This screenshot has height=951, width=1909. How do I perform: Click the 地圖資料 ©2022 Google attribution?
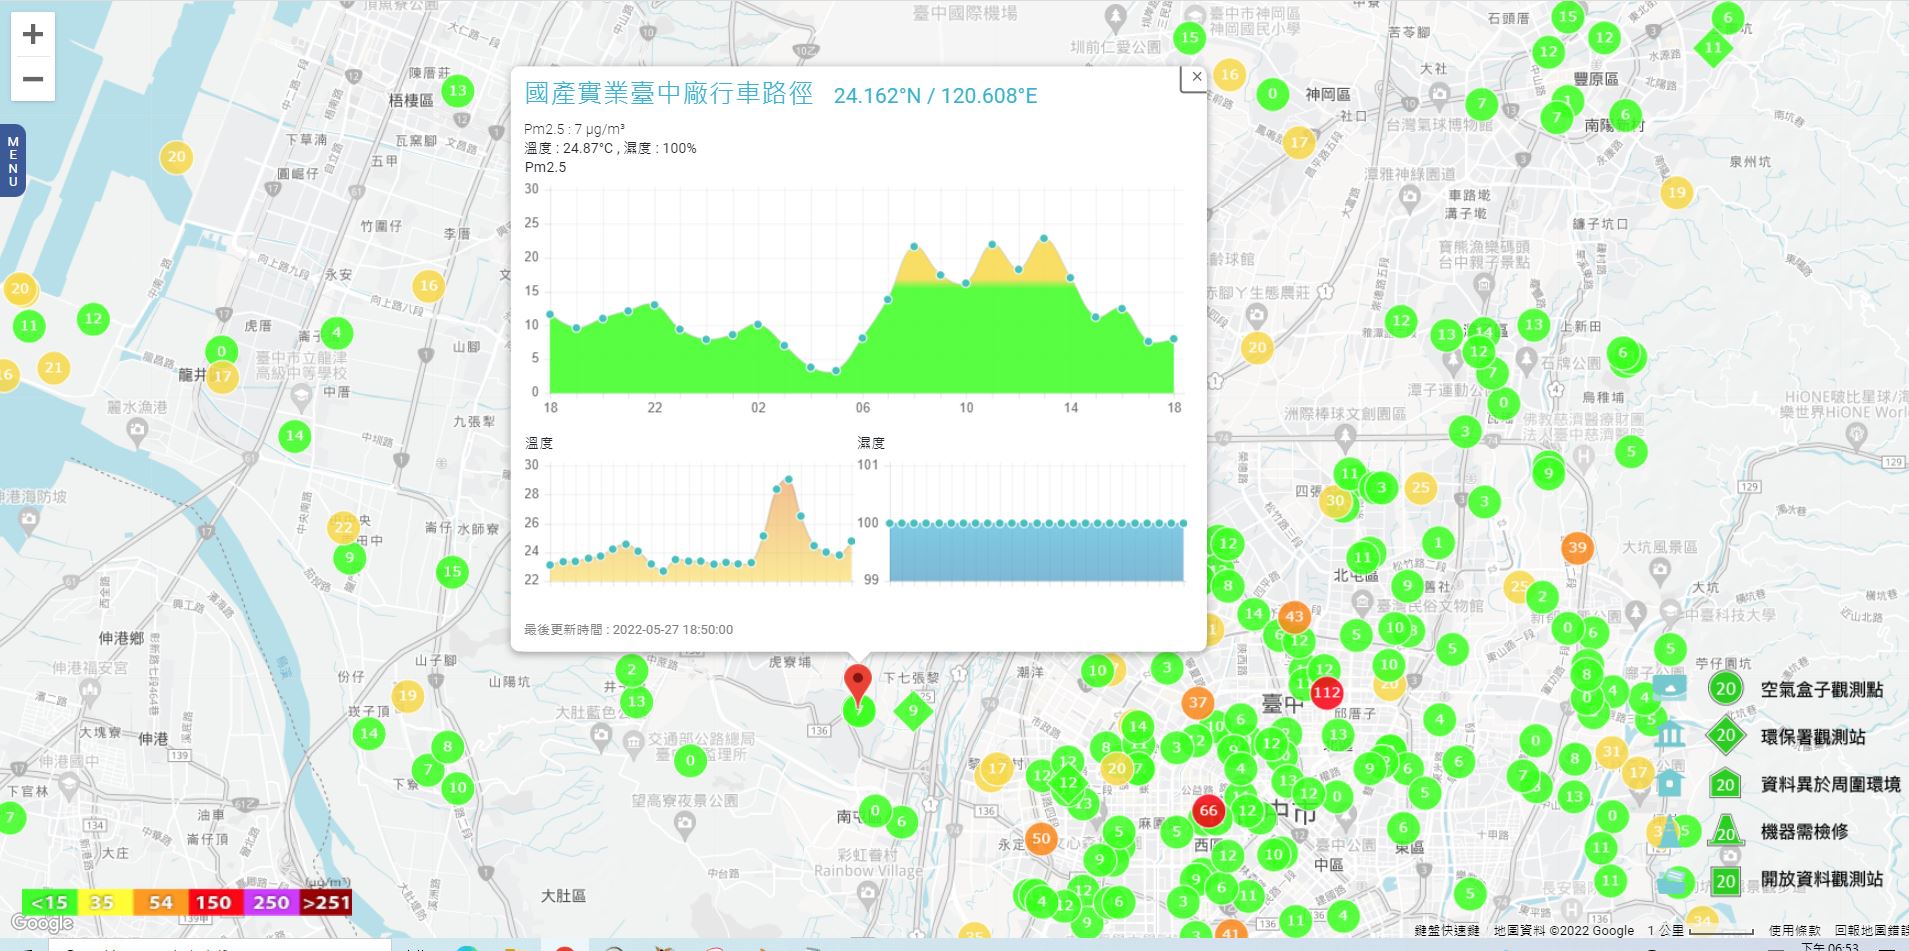point(1563,931)
